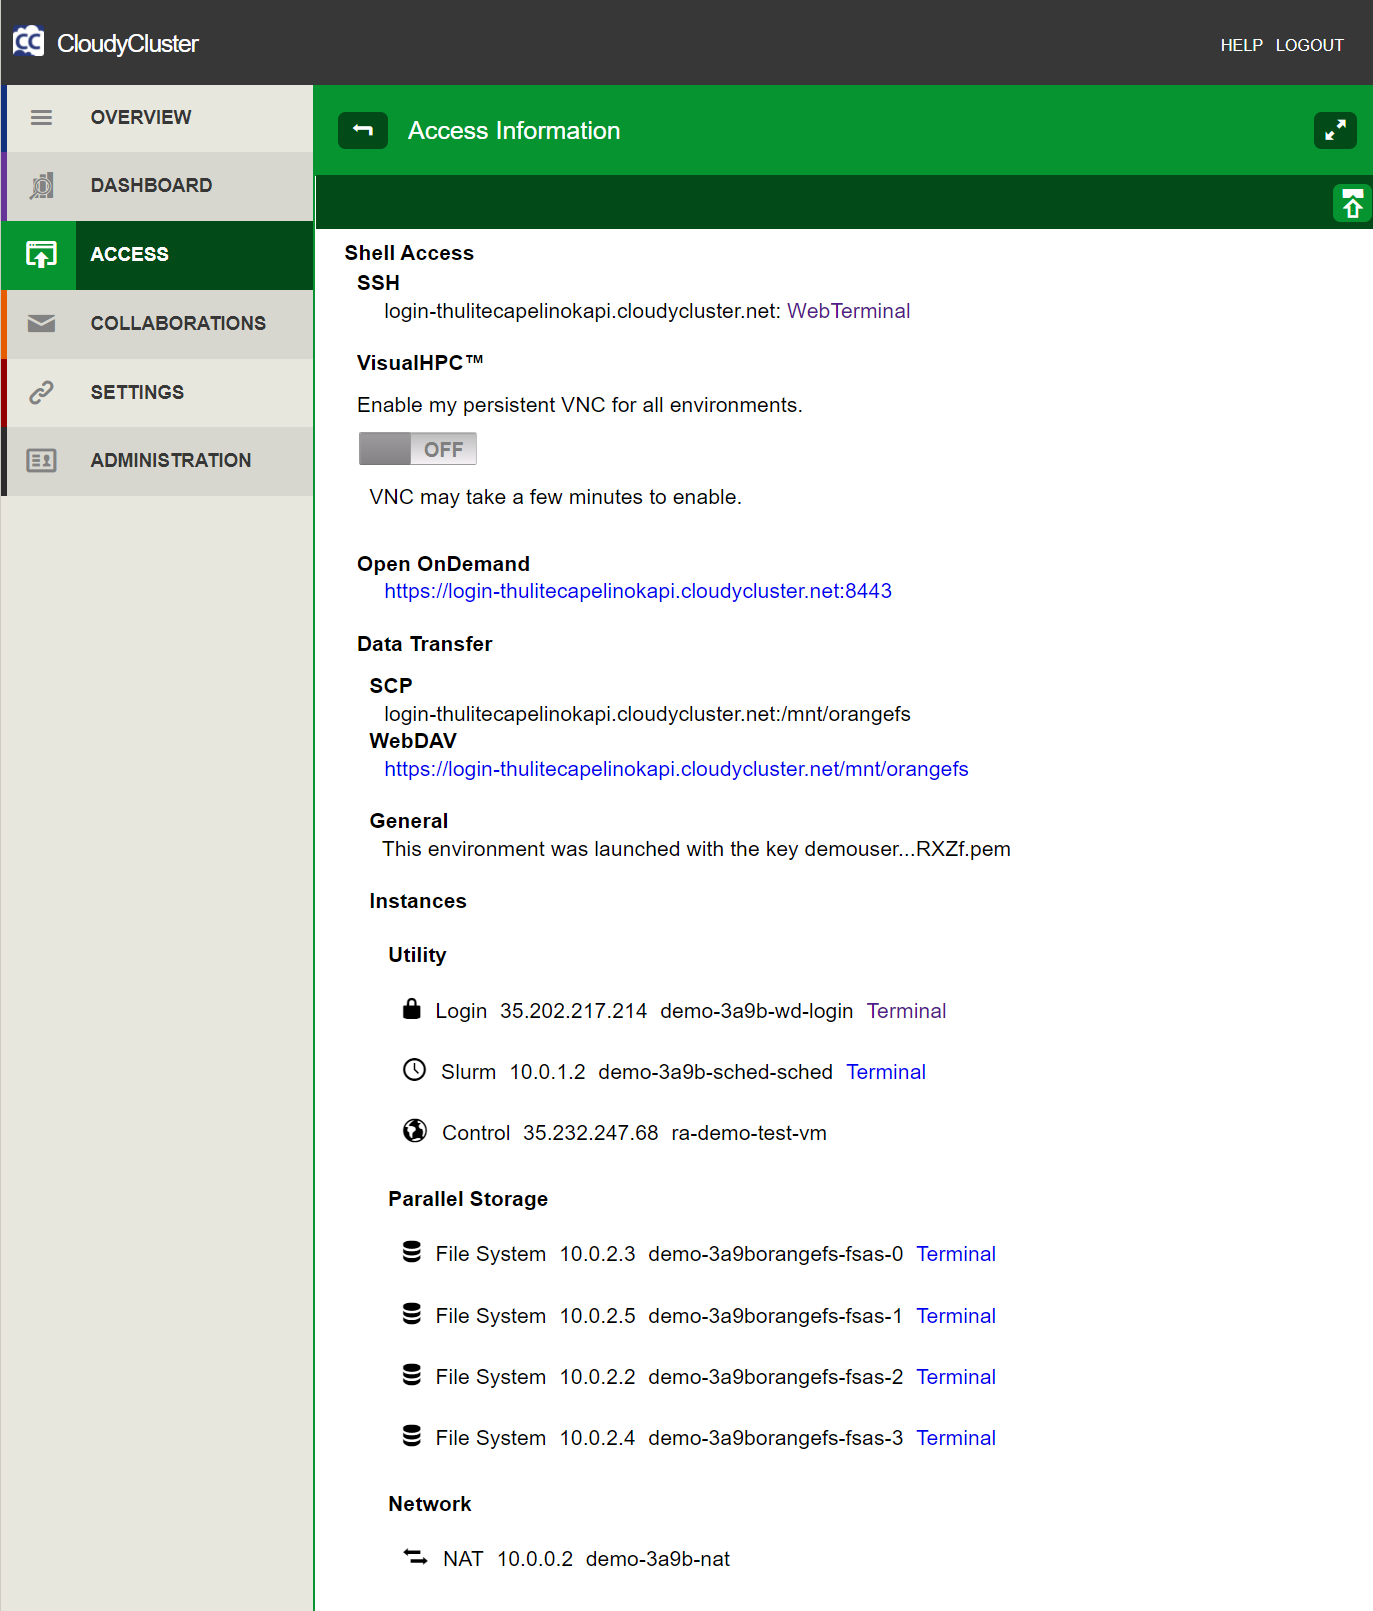The height and width of the screenshot is (1611, 1373).
Task: Open Terminal for demo-3a9b-sched-sched
Action: point(886,1072)
